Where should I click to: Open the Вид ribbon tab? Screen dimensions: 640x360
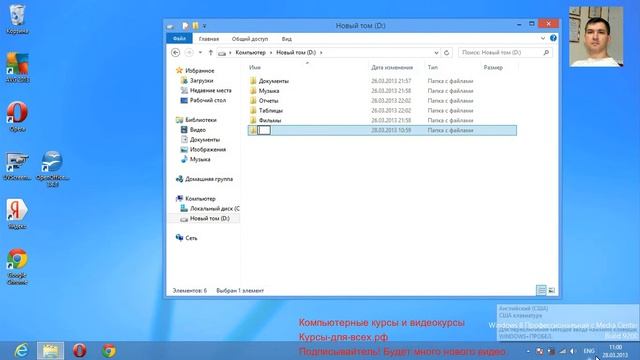tap(287, 39)
